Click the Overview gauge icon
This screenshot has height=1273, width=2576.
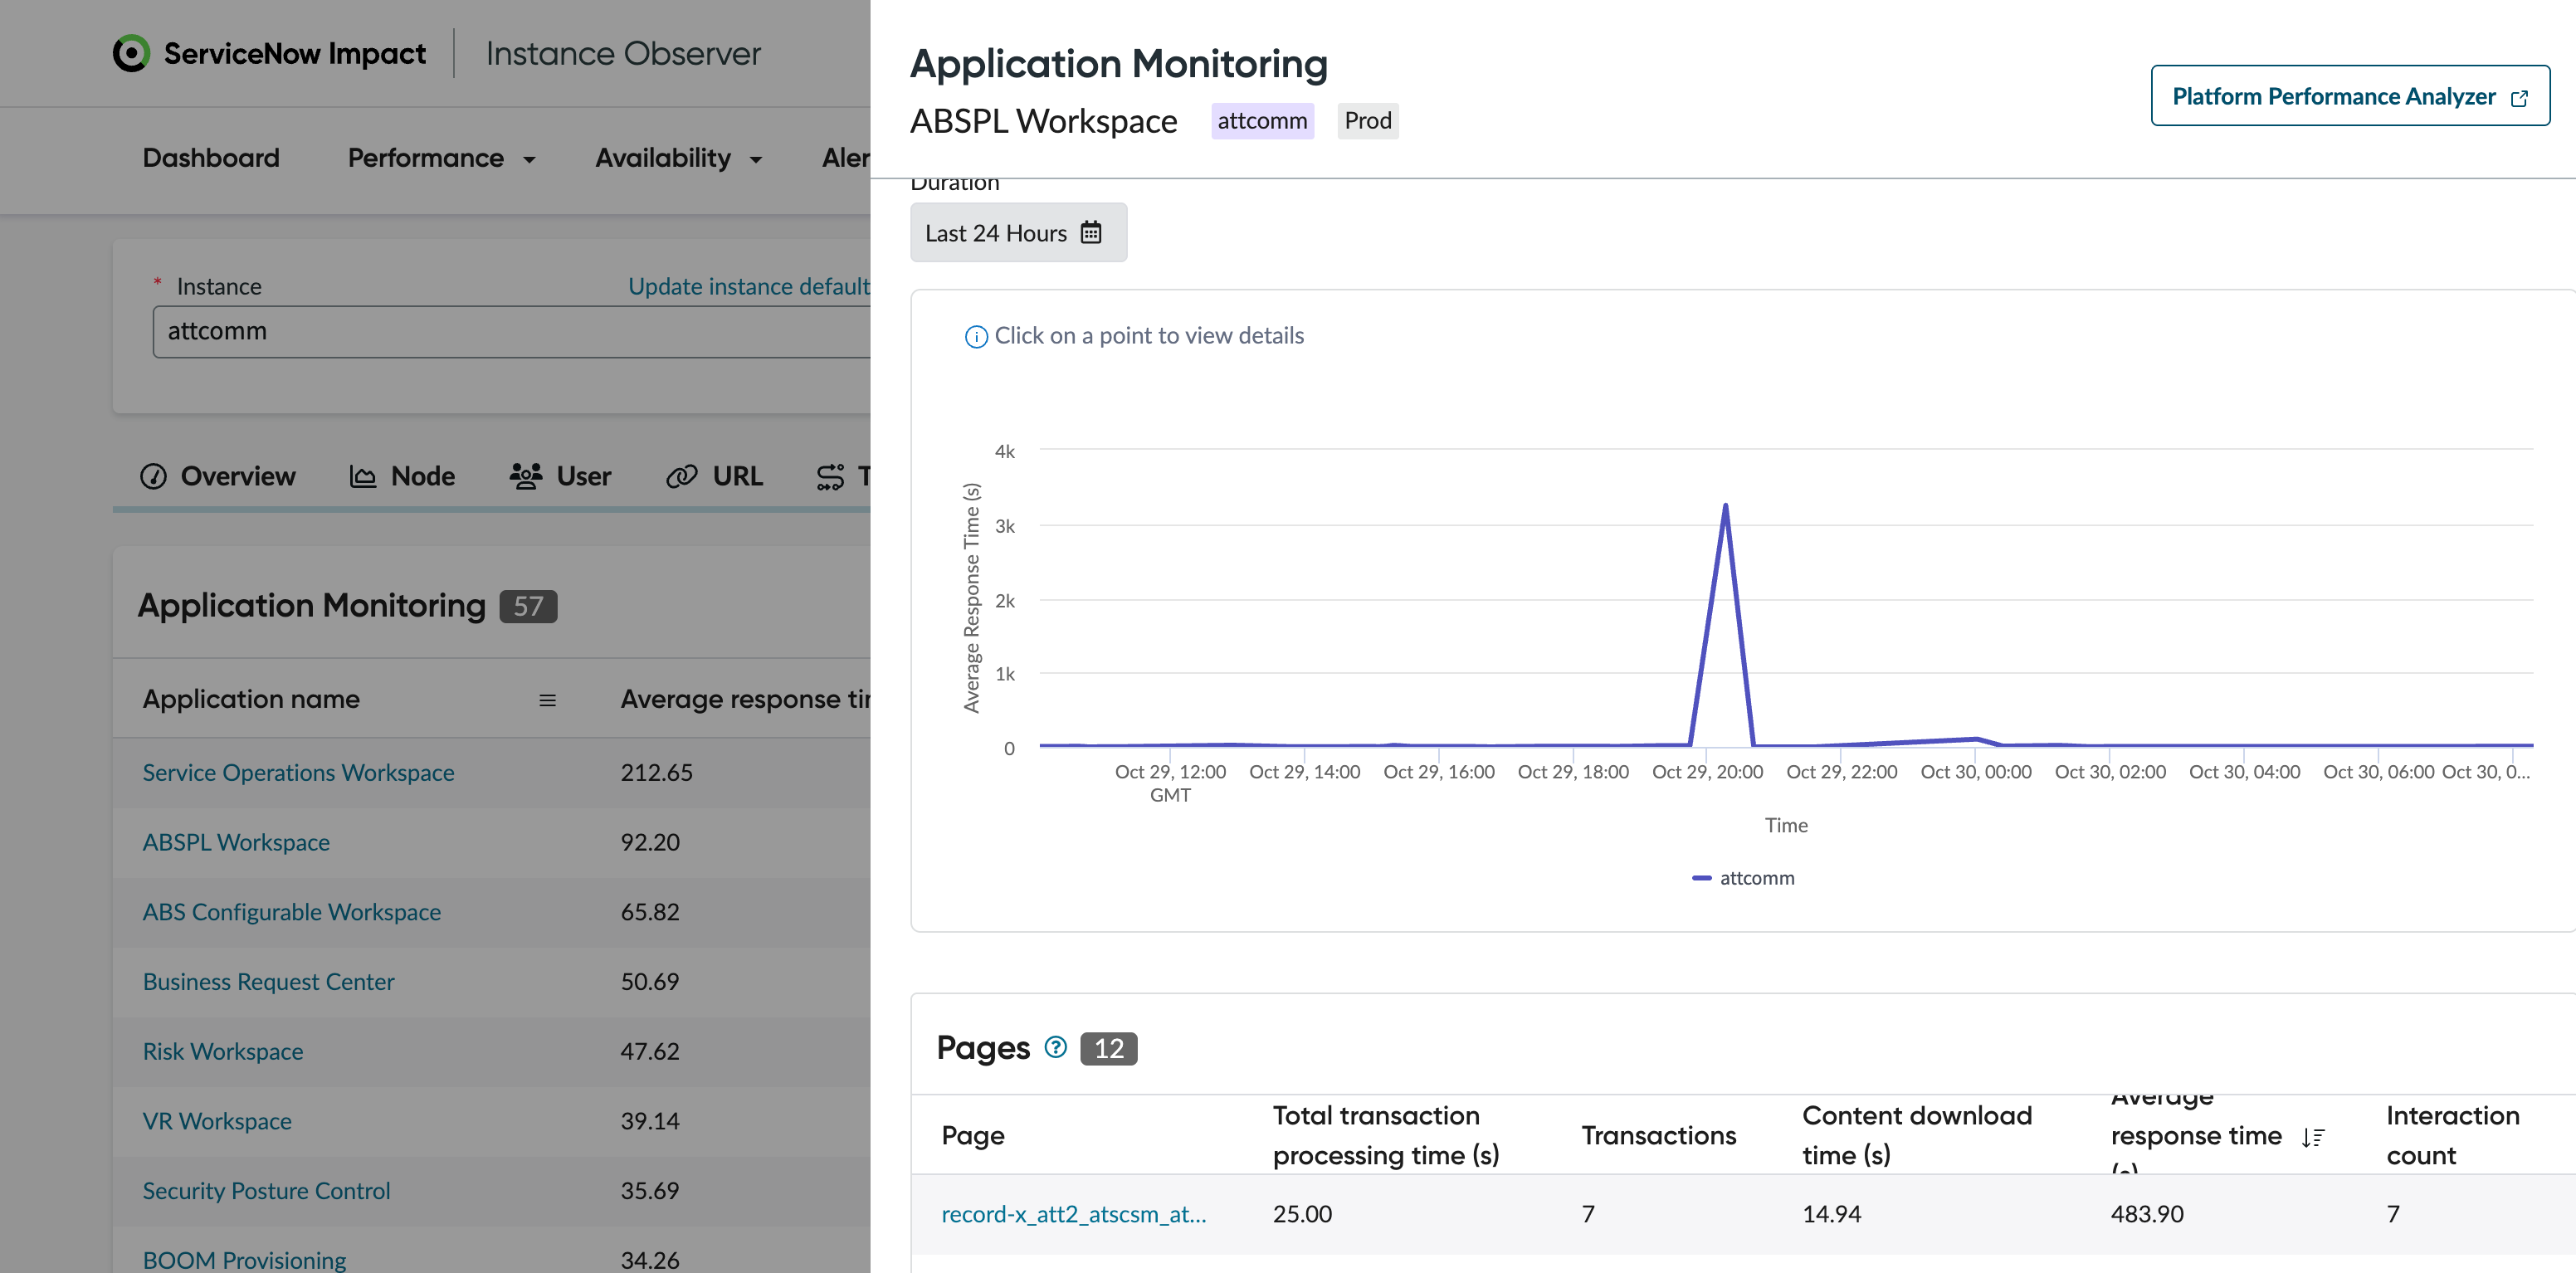tap(153, 476)
